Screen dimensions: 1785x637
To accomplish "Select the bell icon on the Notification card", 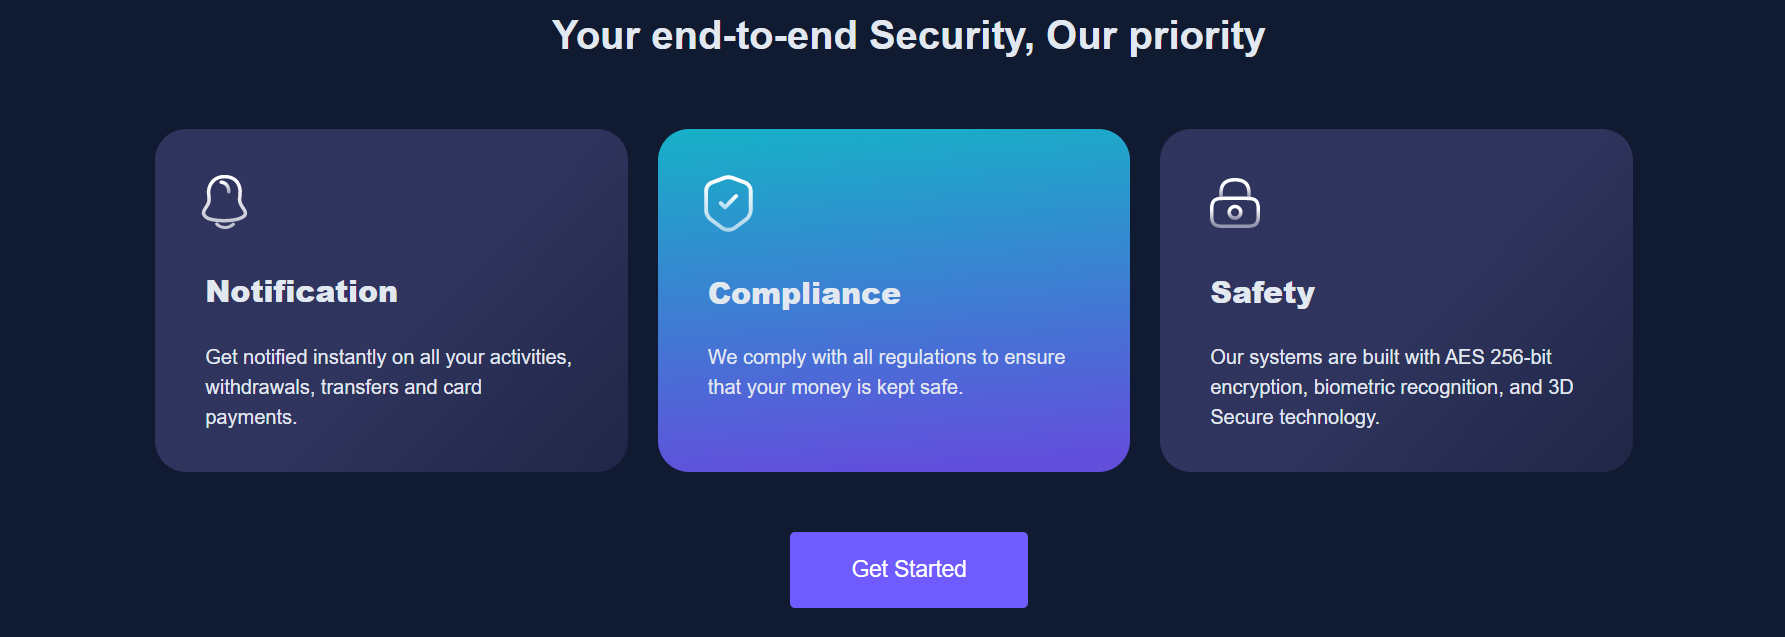I will [225, 201].
